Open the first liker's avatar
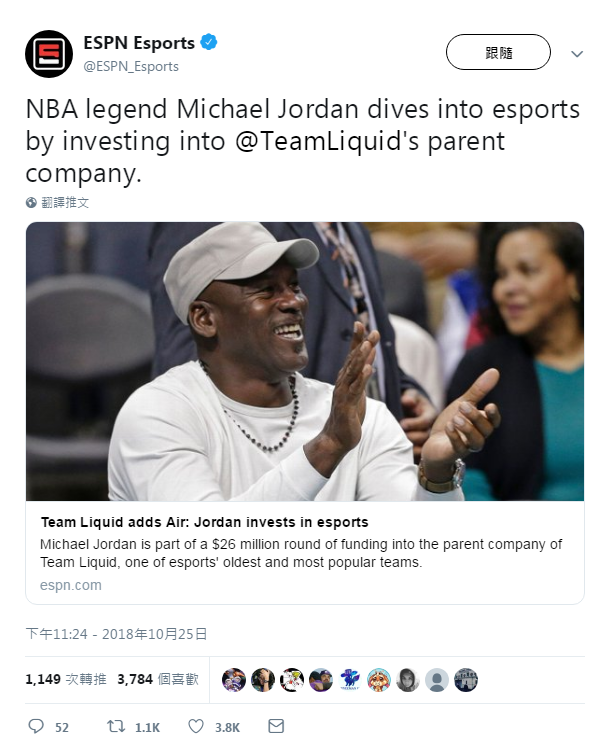This screenshot has height=752, width=611. [x=233, y=680]
